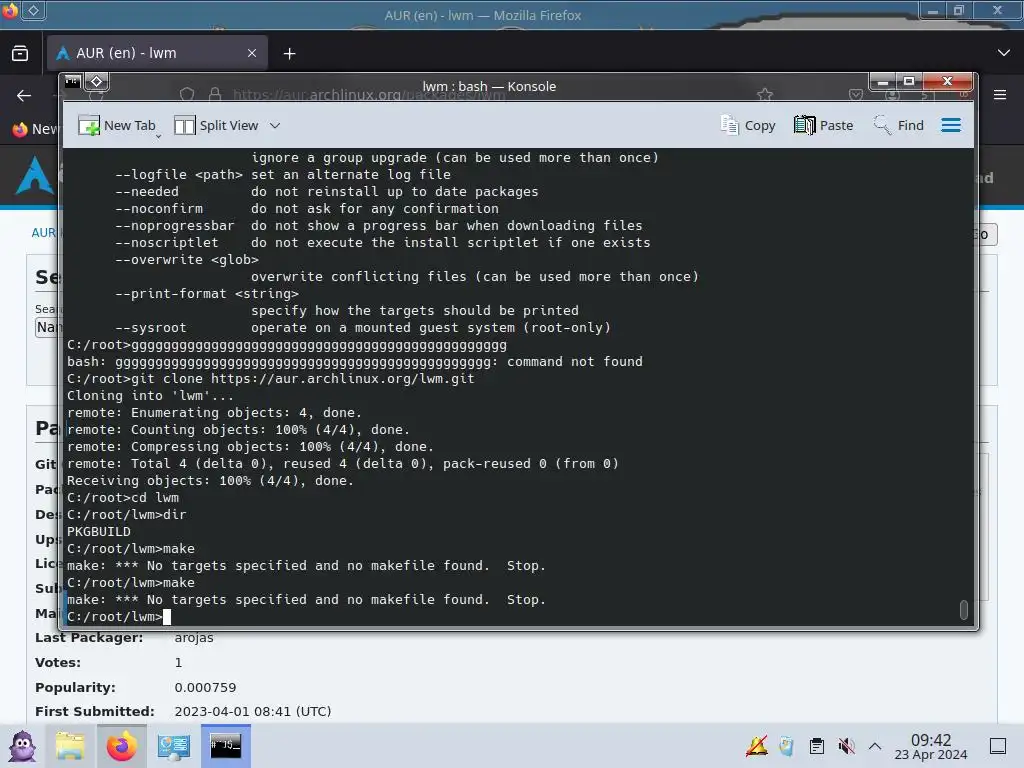Unmute audio via tray volume icon
The image size is (1024, 768).
point(846,746)
